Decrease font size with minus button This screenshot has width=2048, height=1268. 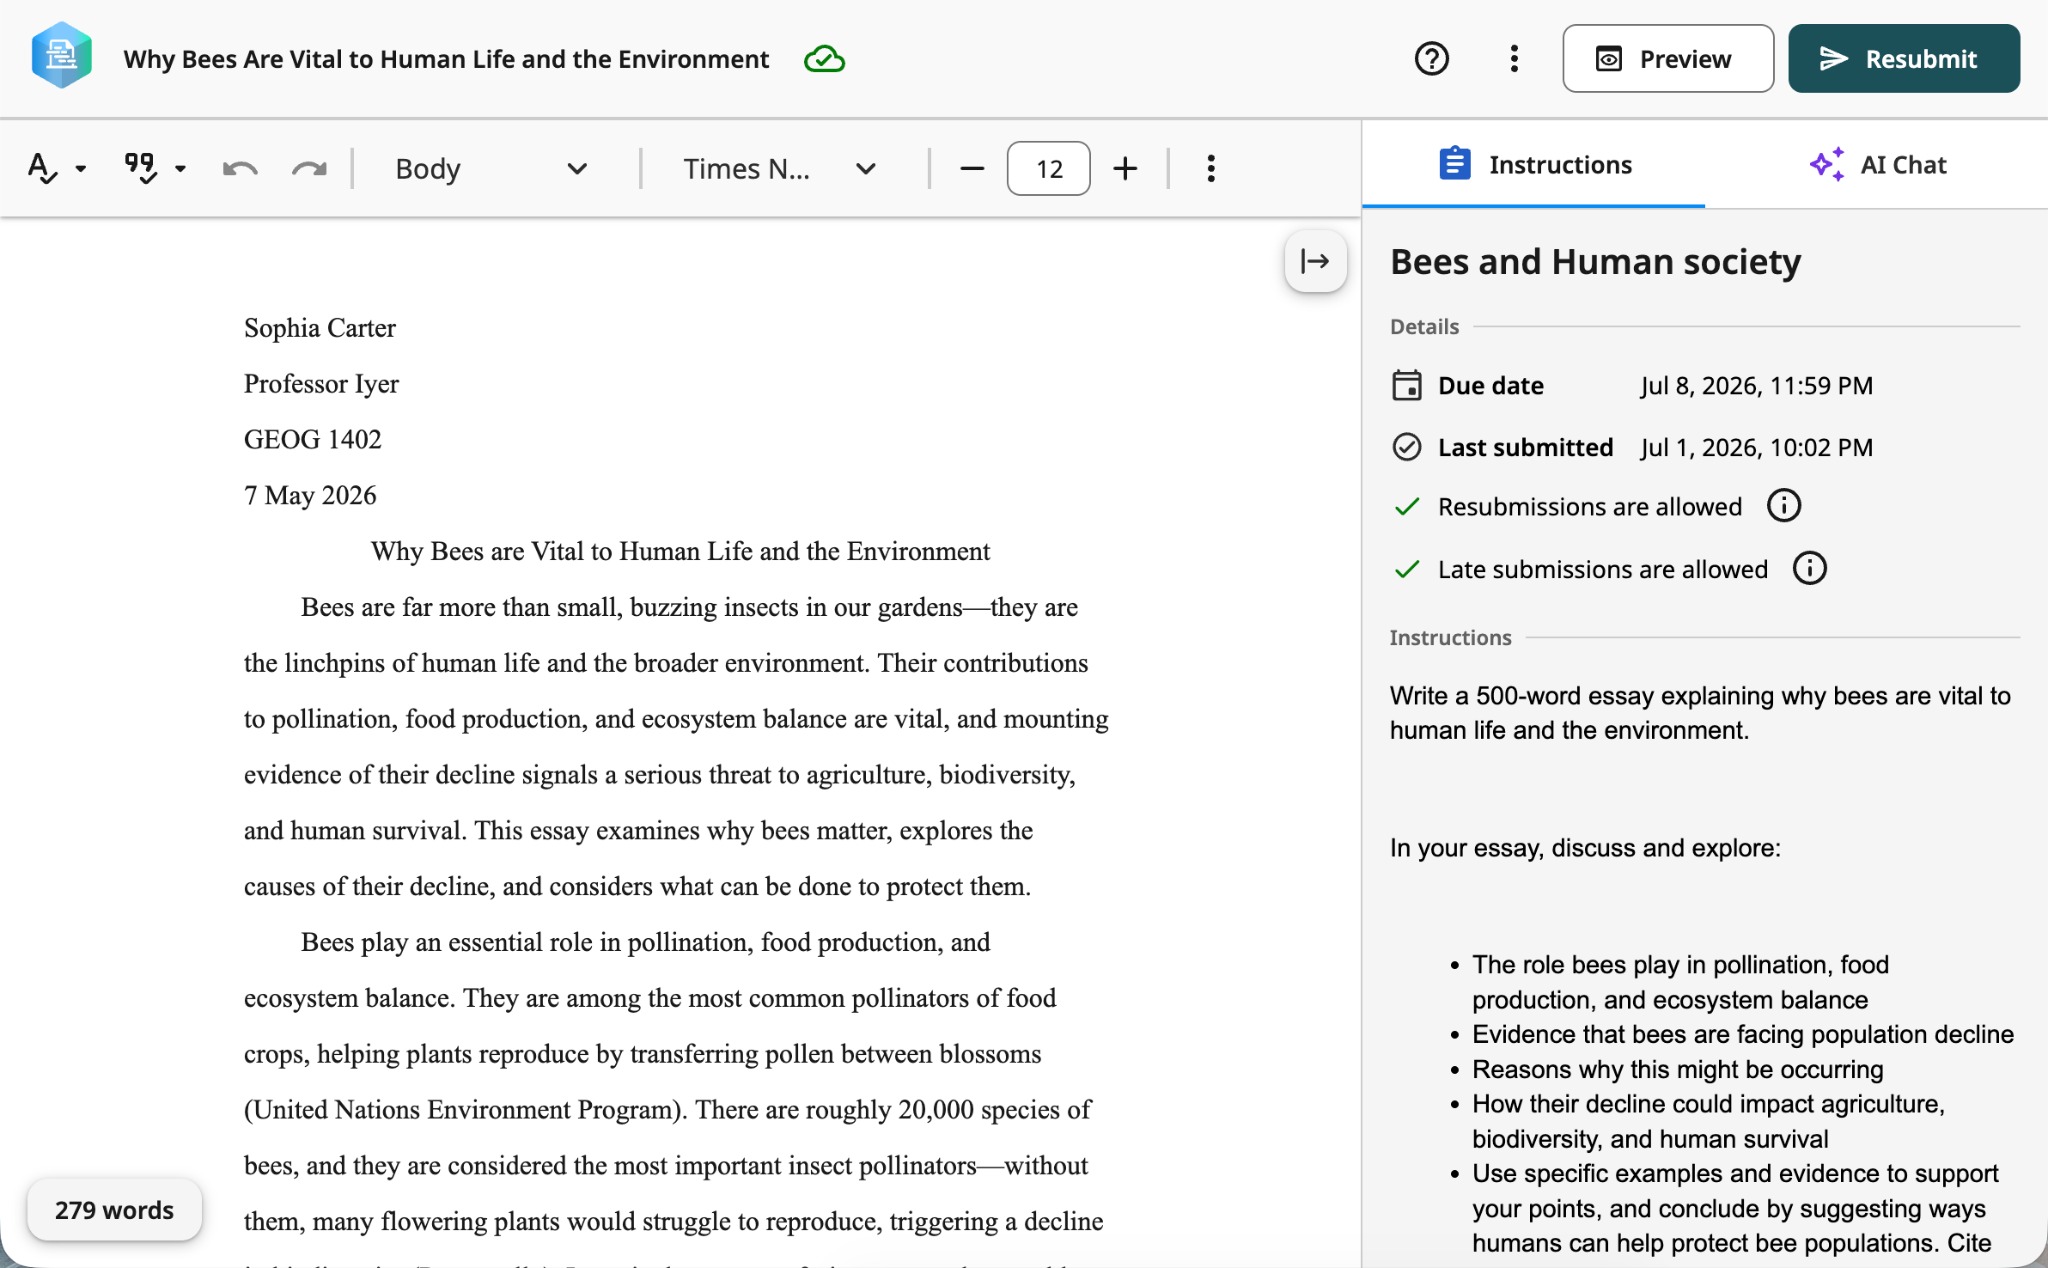pyautogui.click(x=972, y=168)
